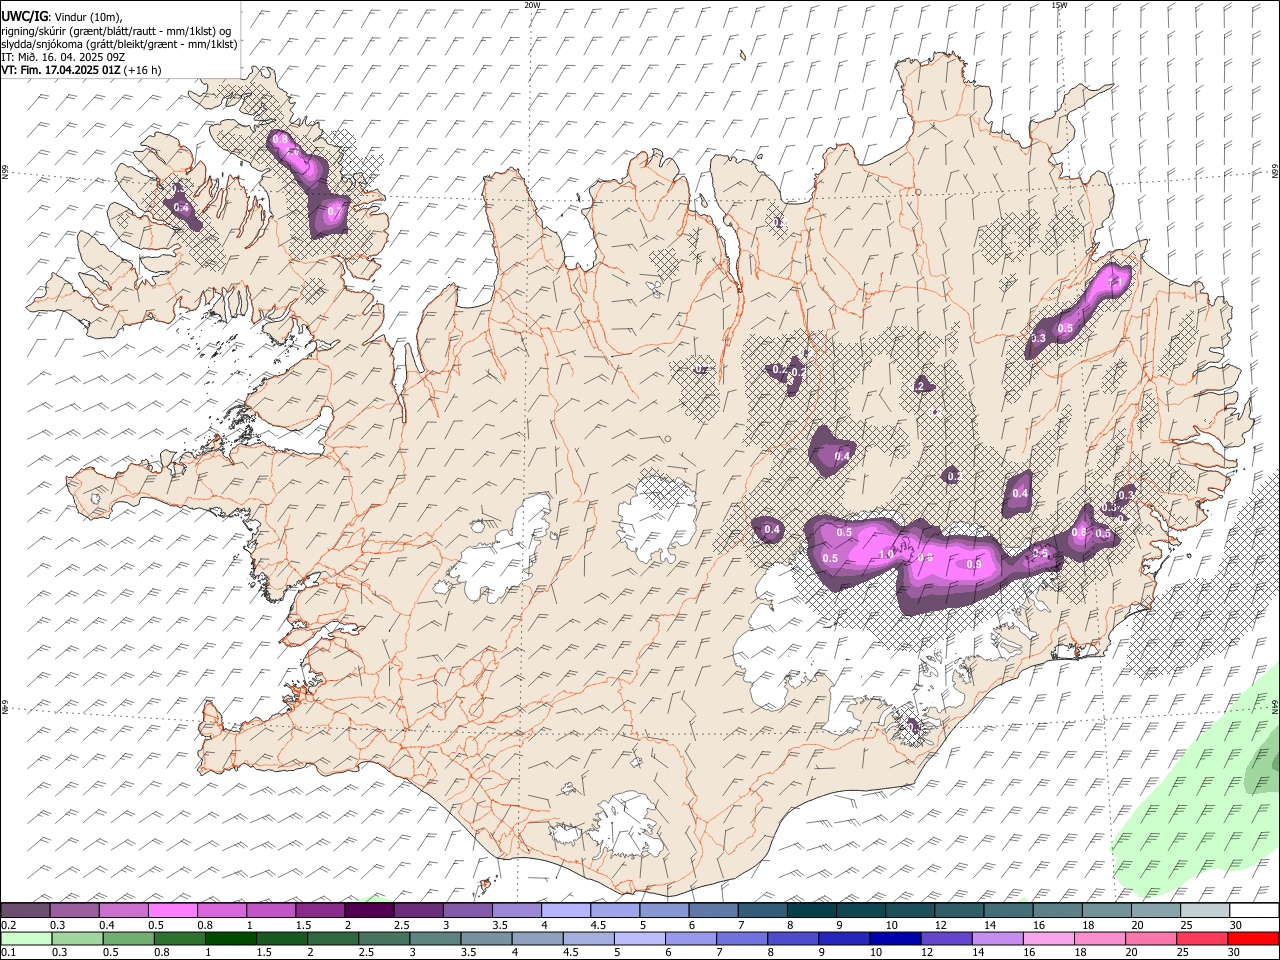Select the palest green swatch between 0.1 and 0.3
The height and width of the screenshot is (960, 1280).
(x=26, y=938)
